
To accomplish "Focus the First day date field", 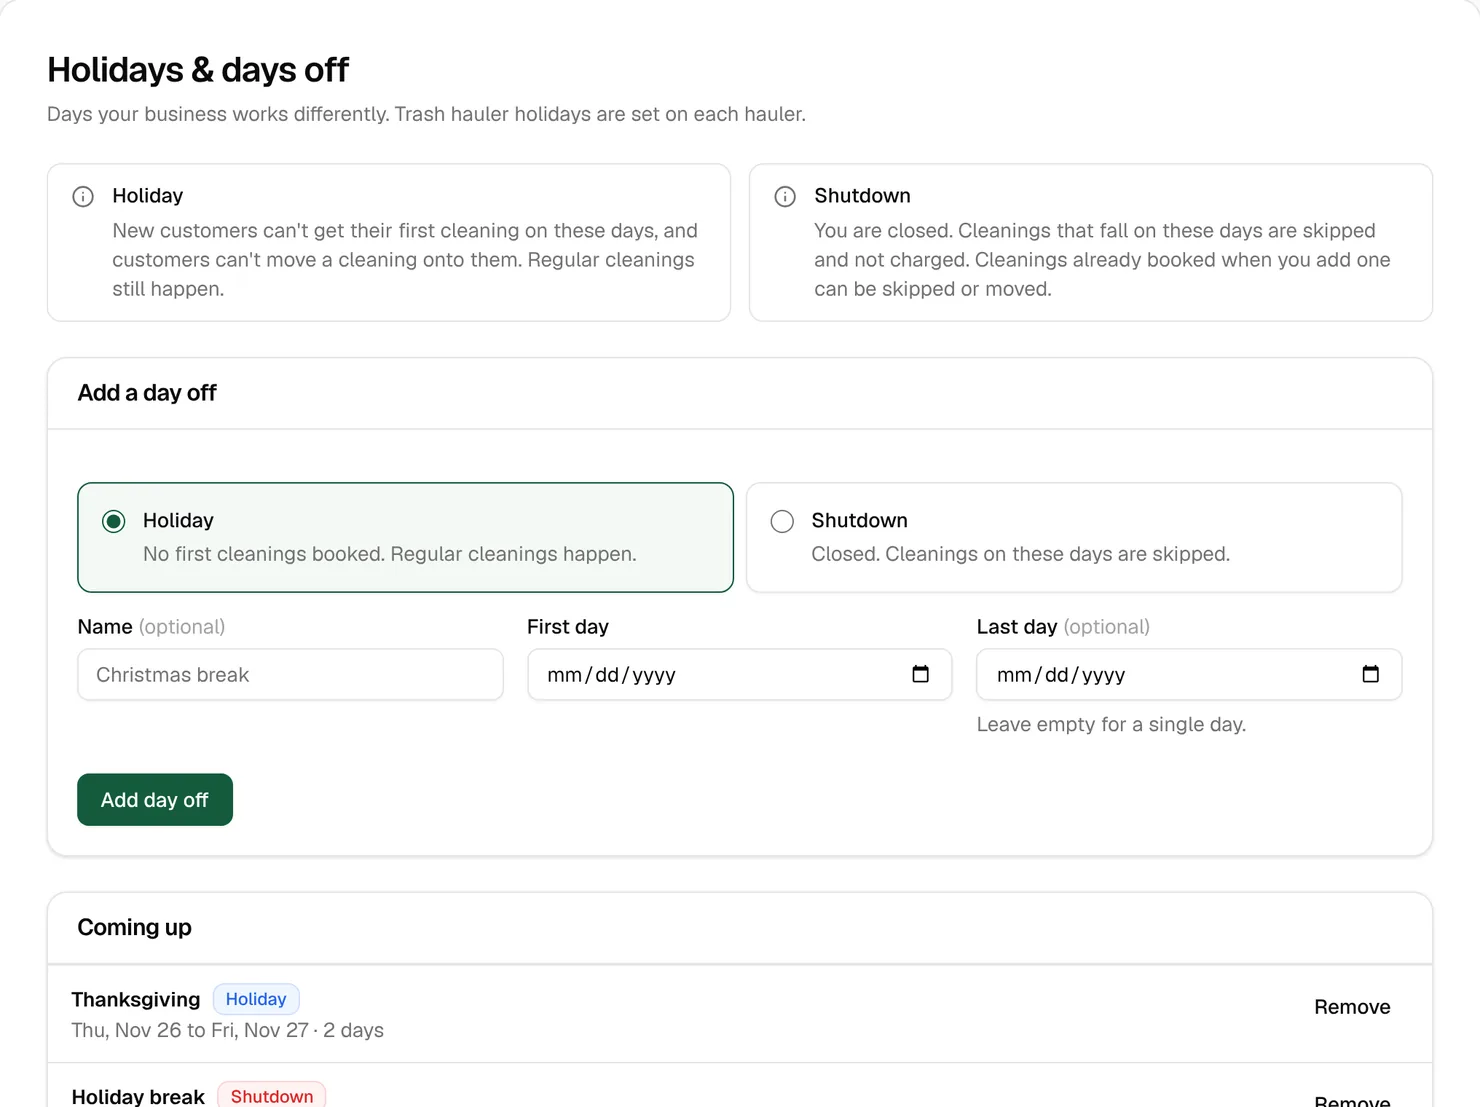I will point(740,675).
